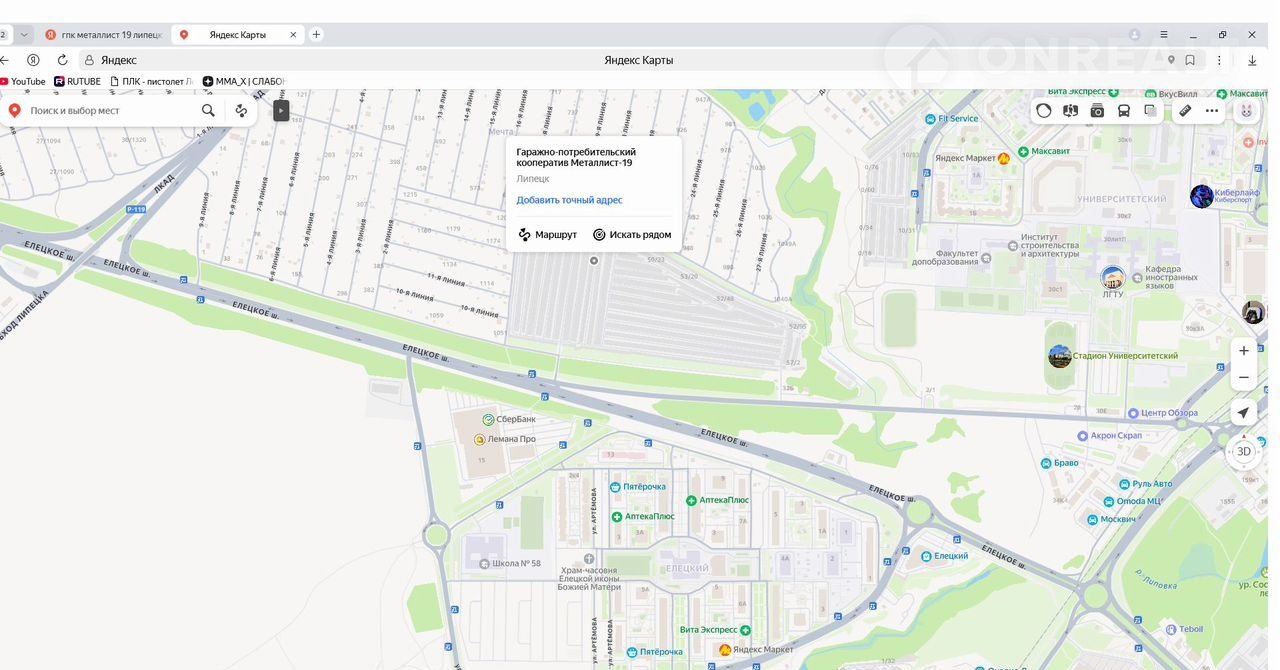Click the locate-me arrow button
The image size is (1280, 670).
[x=1243, y=413]
